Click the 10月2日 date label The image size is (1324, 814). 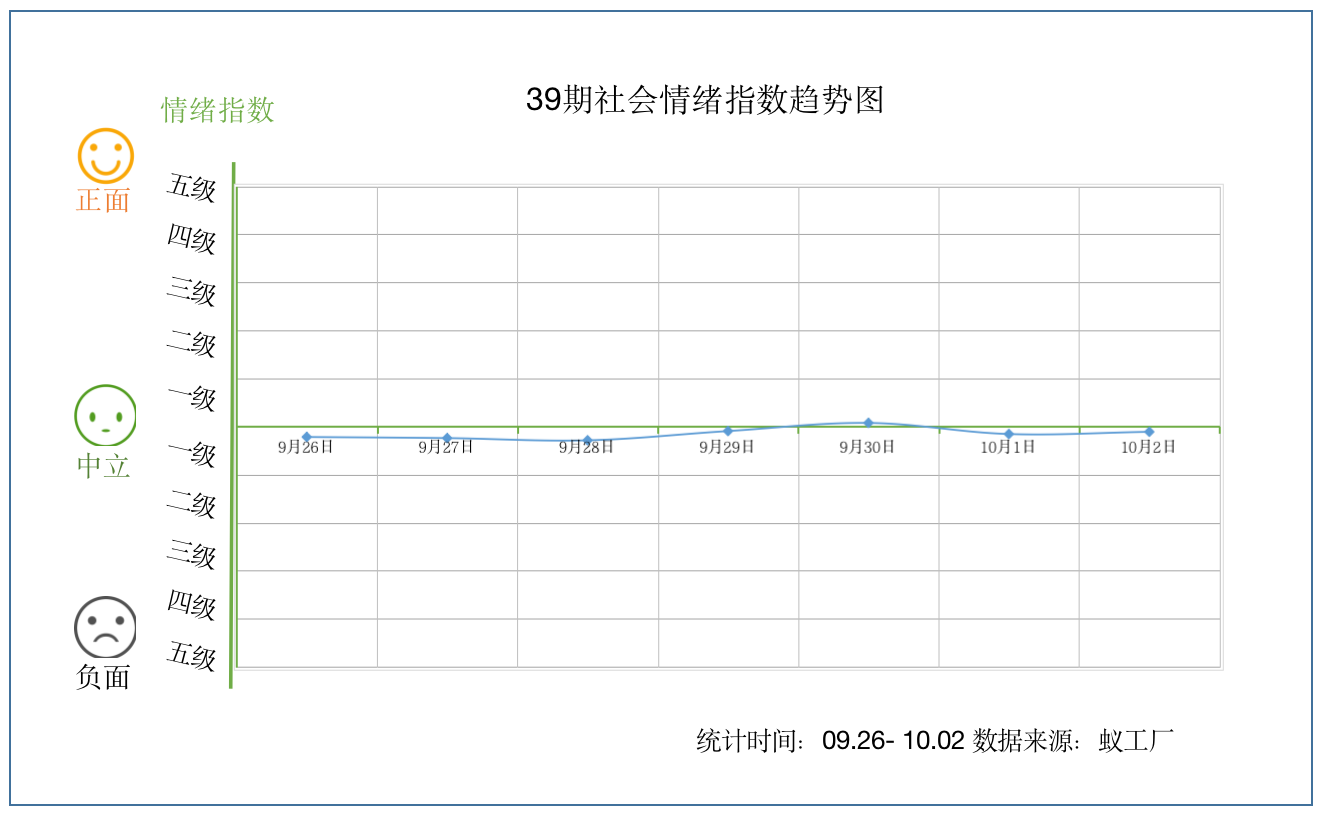click(x=1148, y=447)
